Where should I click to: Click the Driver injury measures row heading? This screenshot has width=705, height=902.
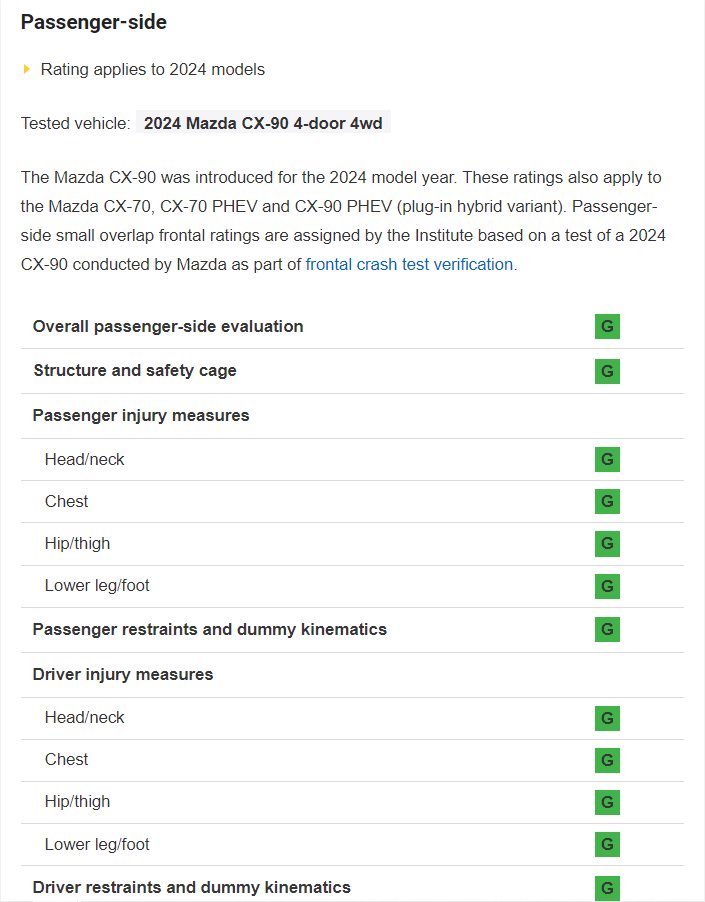[x=123, y=674]
